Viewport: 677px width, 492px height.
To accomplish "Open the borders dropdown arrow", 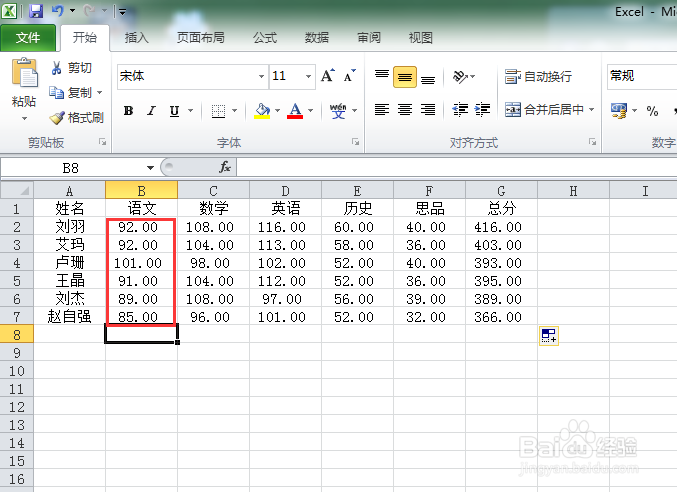I will pos(234,111).
